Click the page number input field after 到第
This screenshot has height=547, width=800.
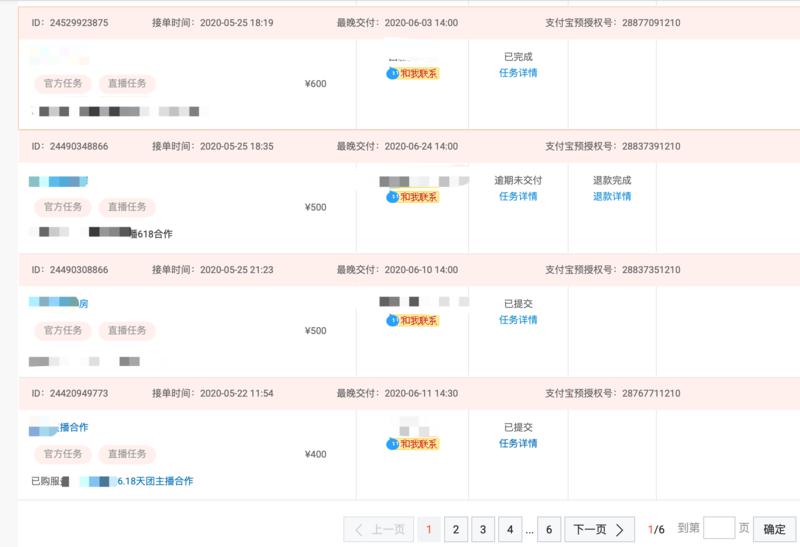[x=719, y=528]
